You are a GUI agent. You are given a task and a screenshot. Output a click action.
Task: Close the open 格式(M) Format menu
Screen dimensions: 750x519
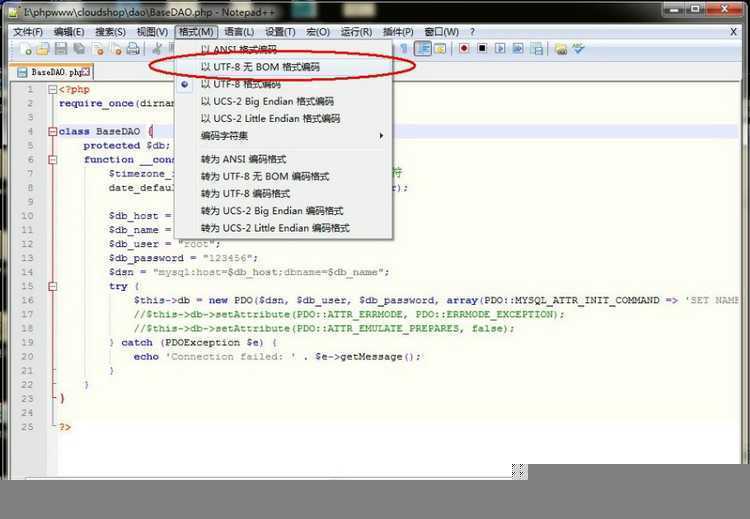pyautogui.click(x=196, y=32)
